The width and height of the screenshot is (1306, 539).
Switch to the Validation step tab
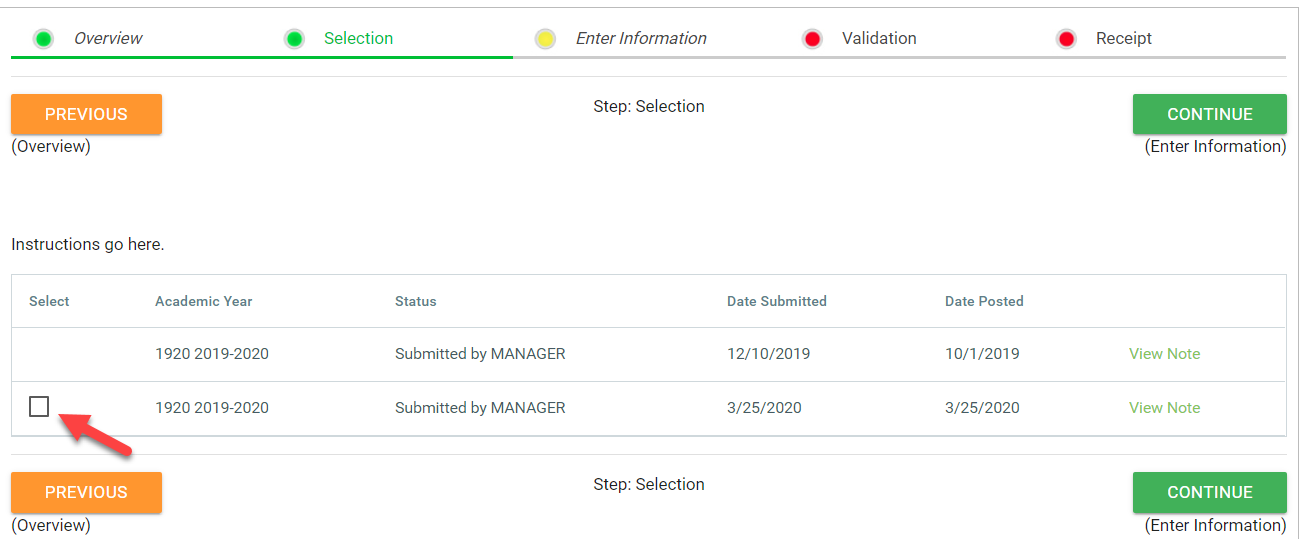tap(879, 39)
